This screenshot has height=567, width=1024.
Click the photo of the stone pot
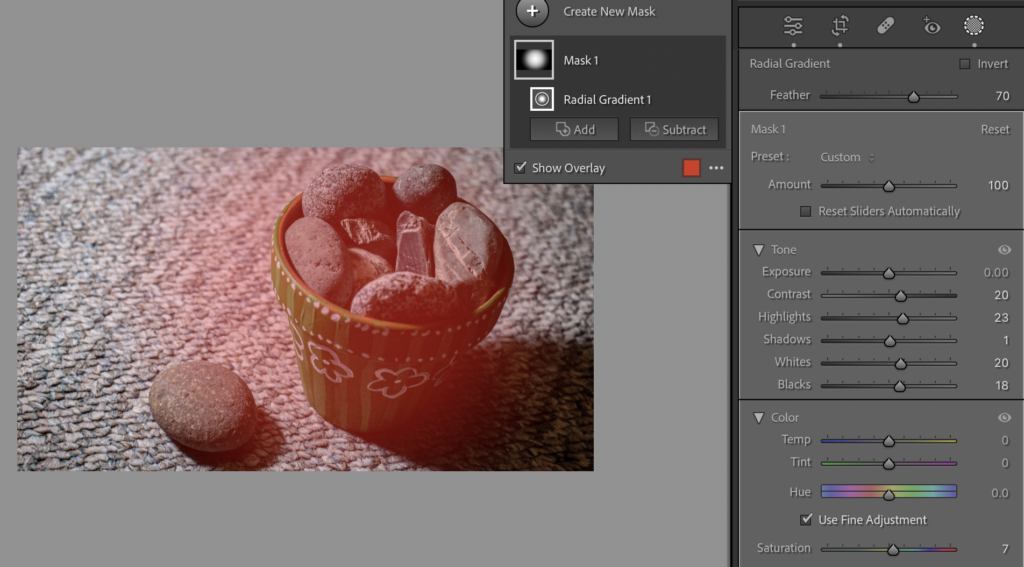pyautogui.click(x=305, y=308)
